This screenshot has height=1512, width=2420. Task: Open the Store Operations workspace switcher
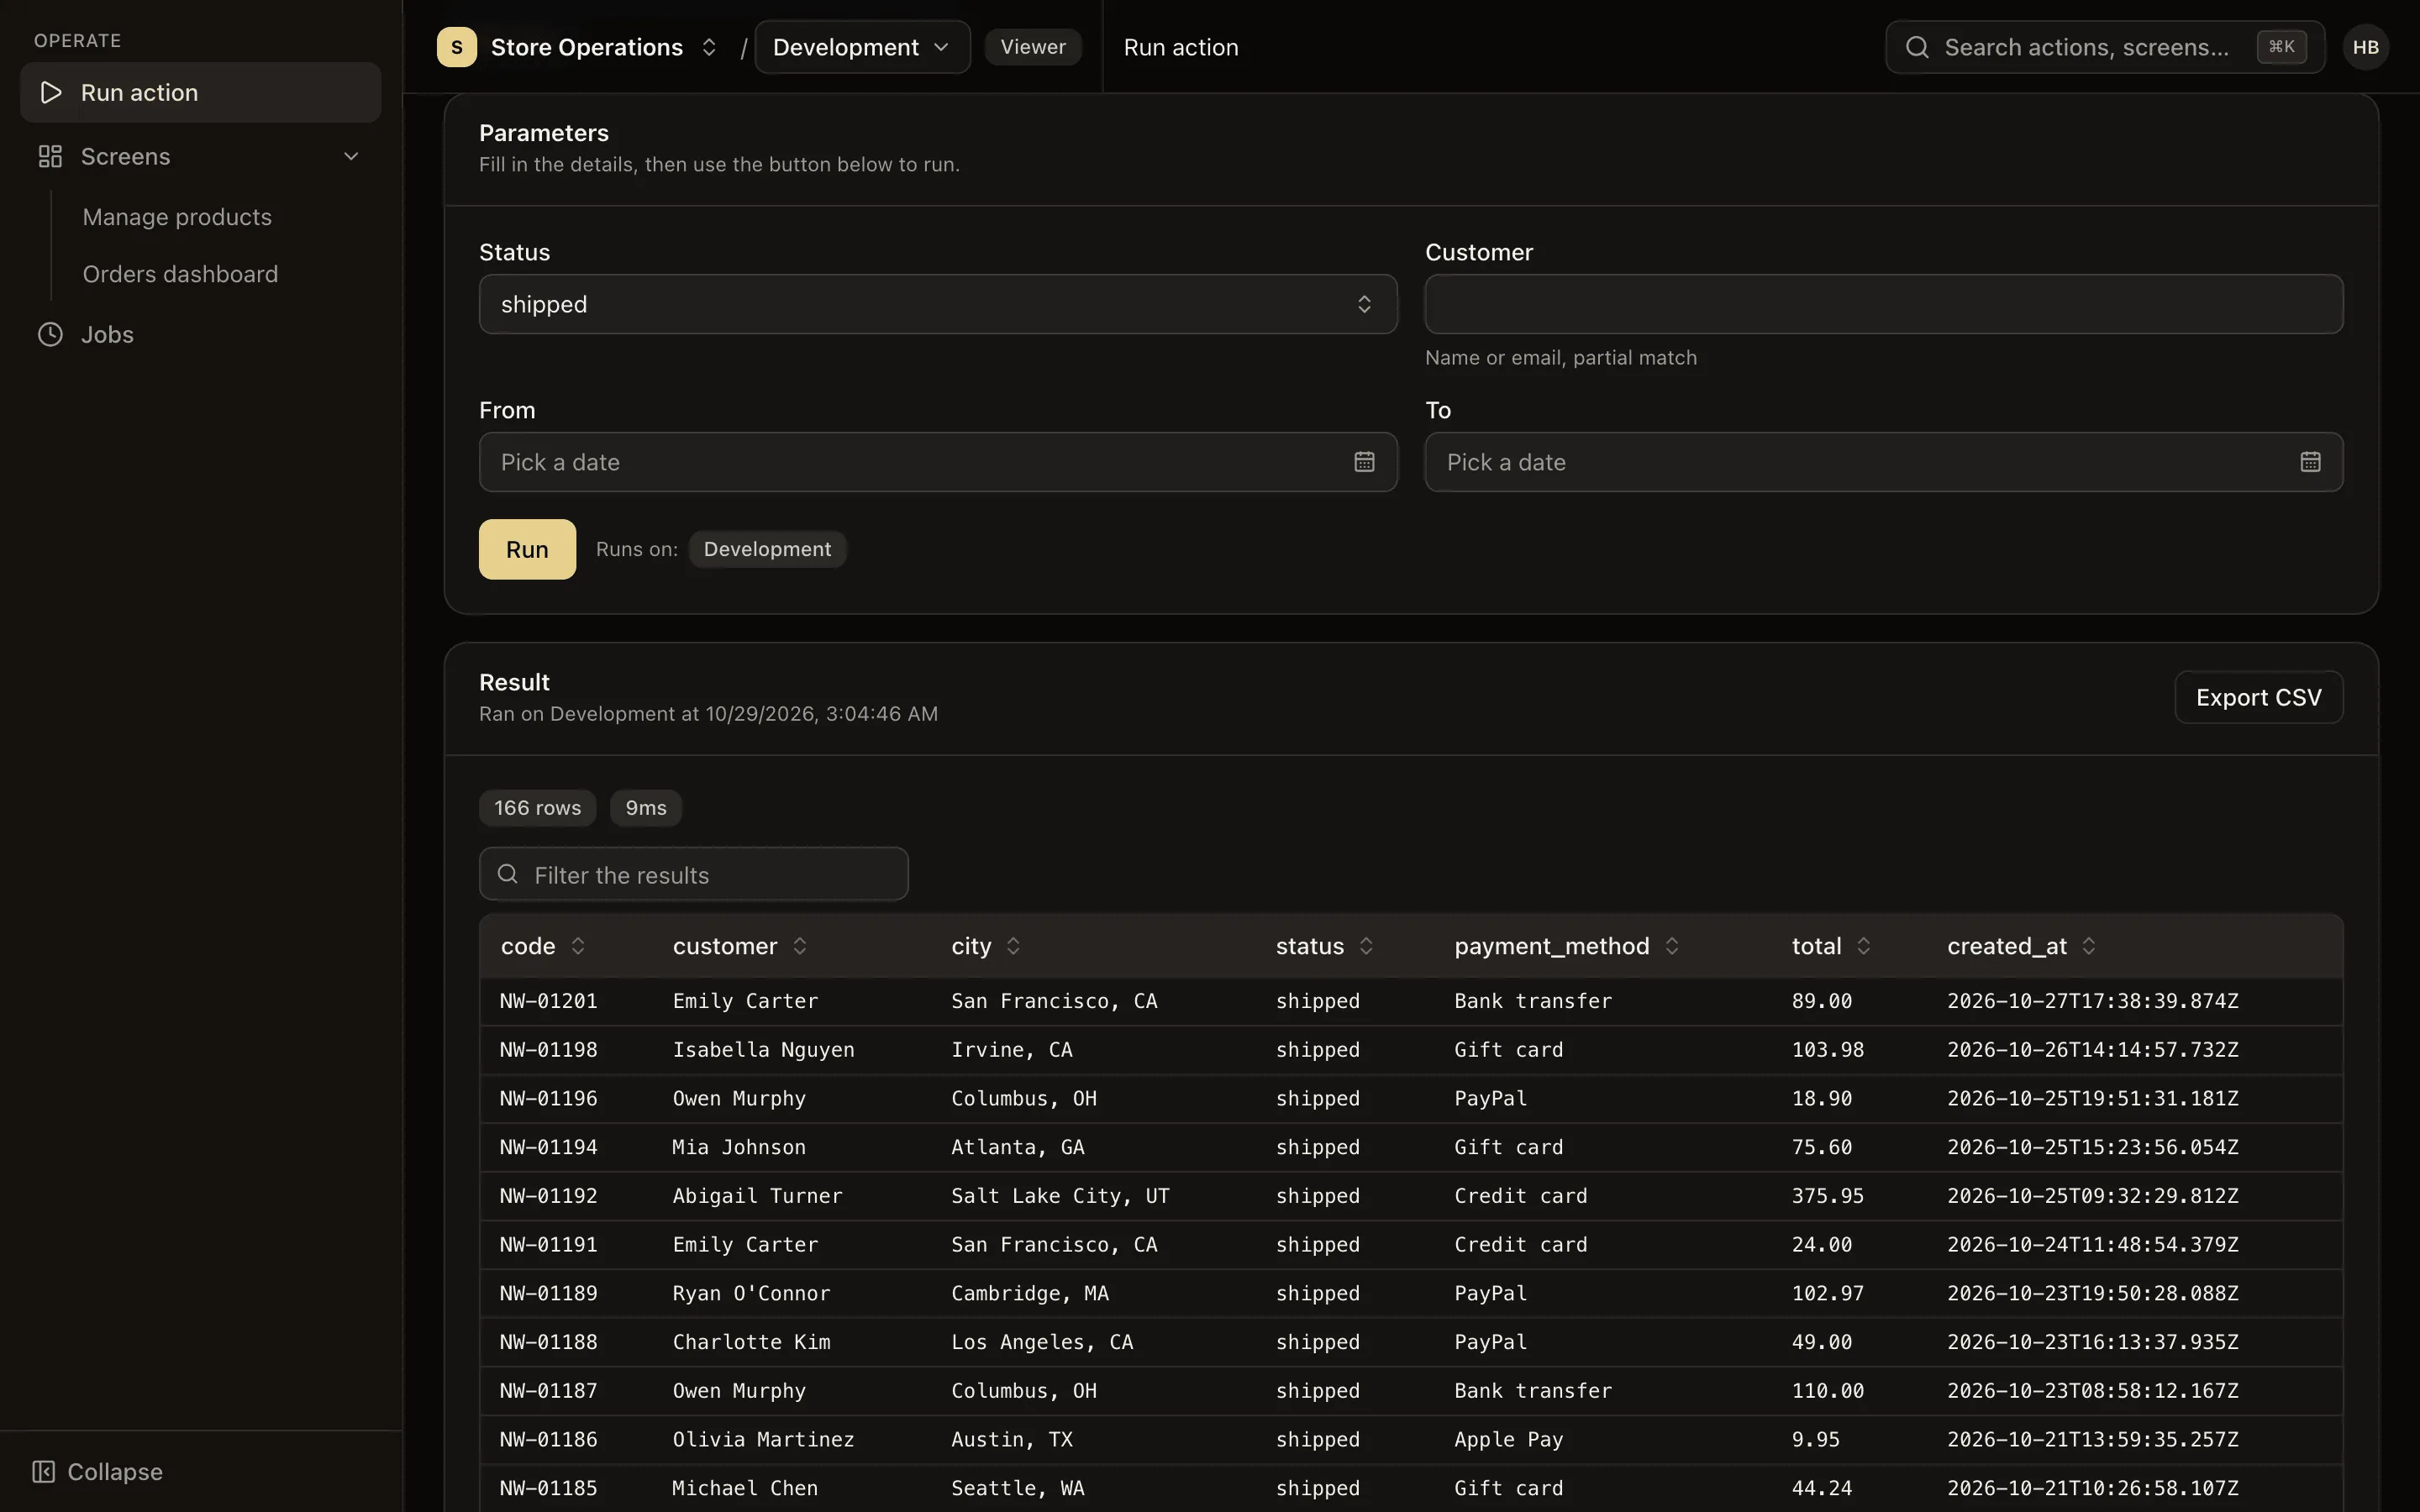point(709,47)
